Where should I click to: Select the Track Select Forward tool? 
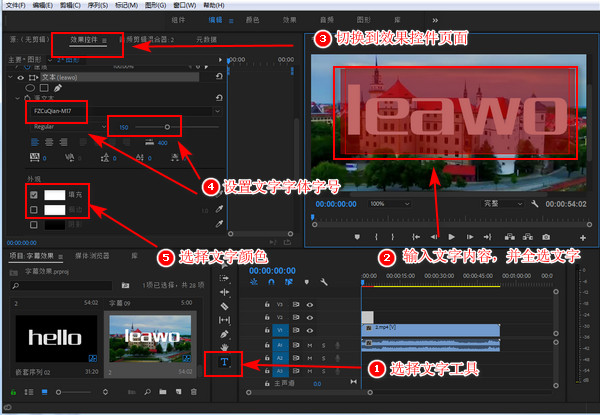point(224,278)
